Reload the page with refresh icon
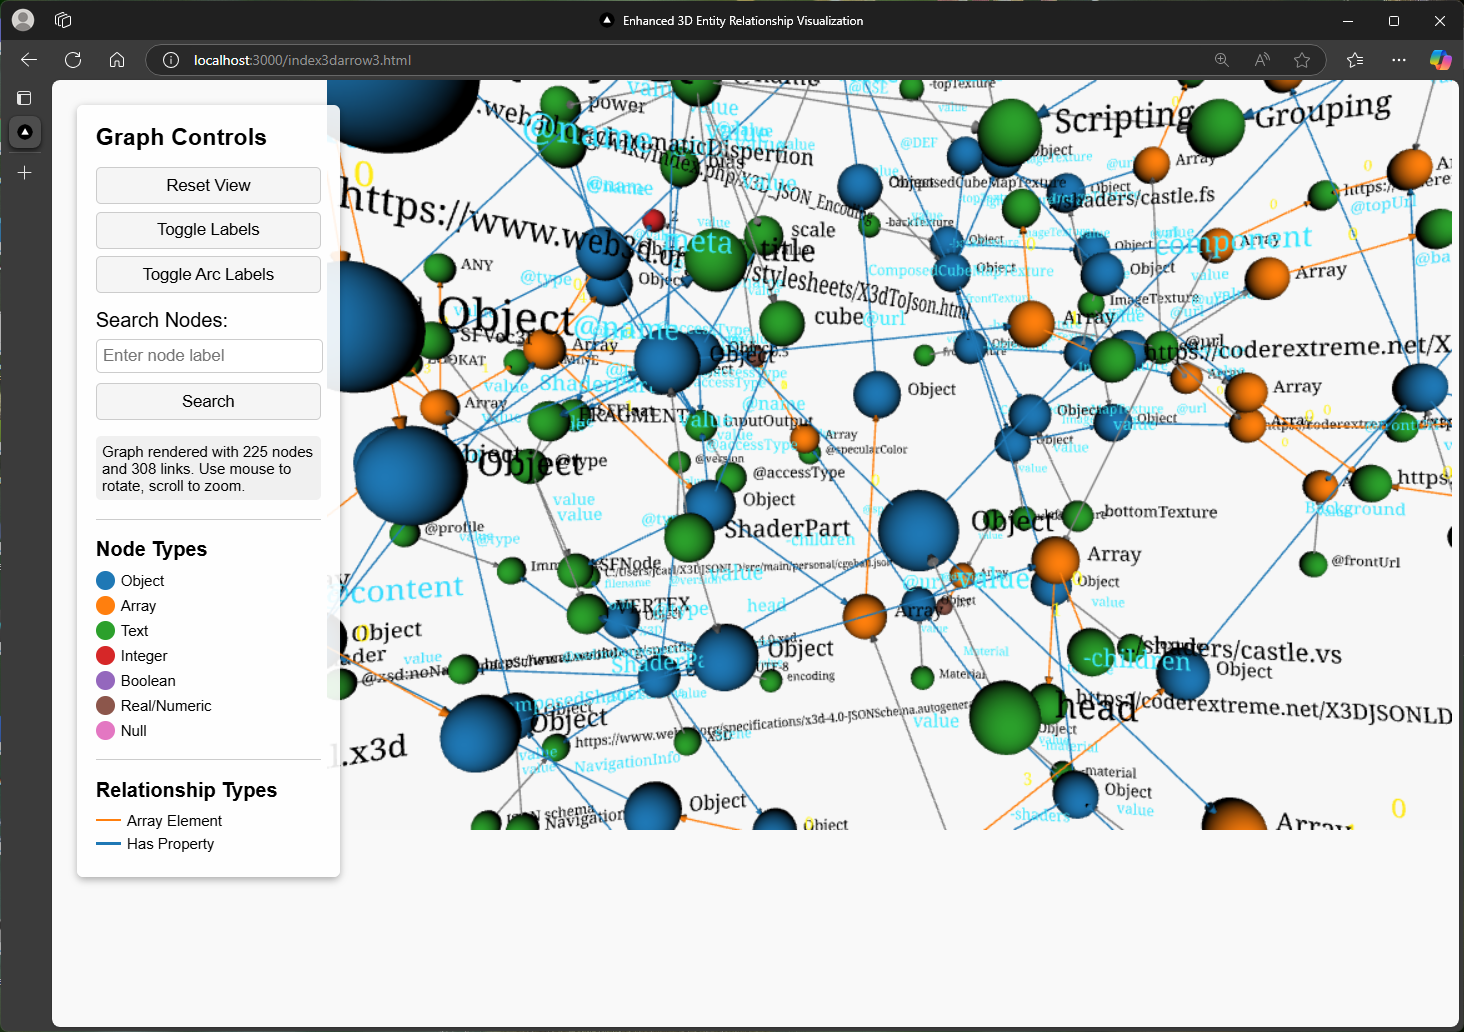The image size is (1464, 1032). point(73,60)
